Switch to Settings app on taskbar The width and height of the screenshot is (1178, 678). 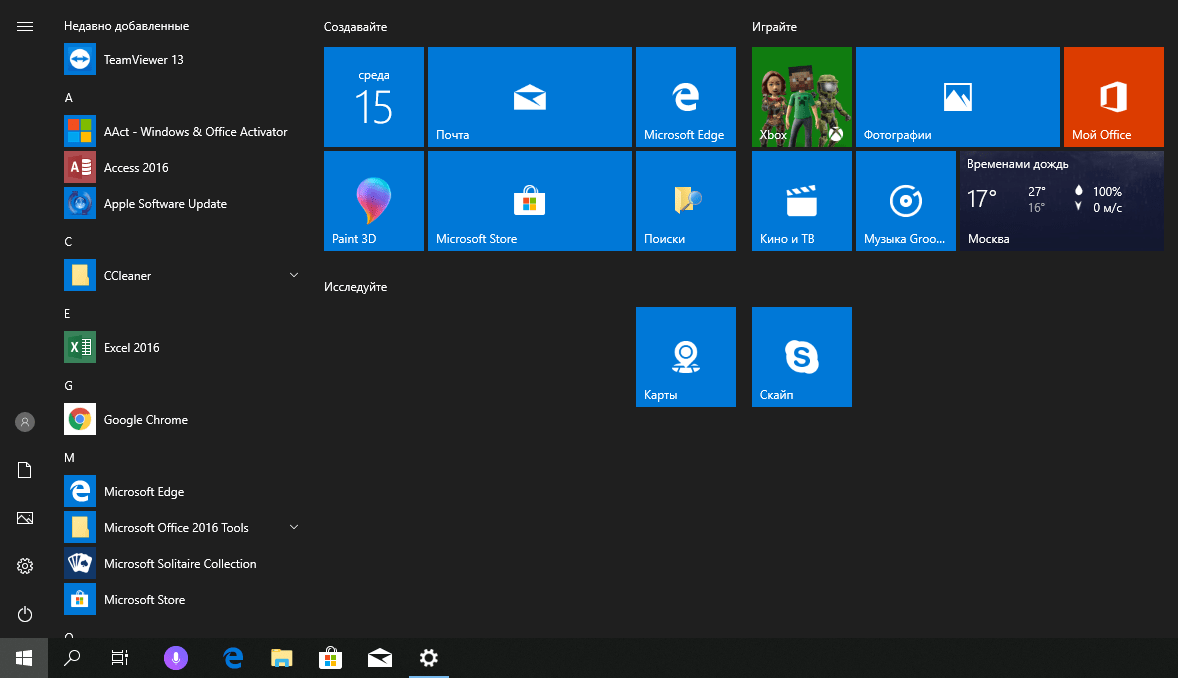(x=429, y=658)
